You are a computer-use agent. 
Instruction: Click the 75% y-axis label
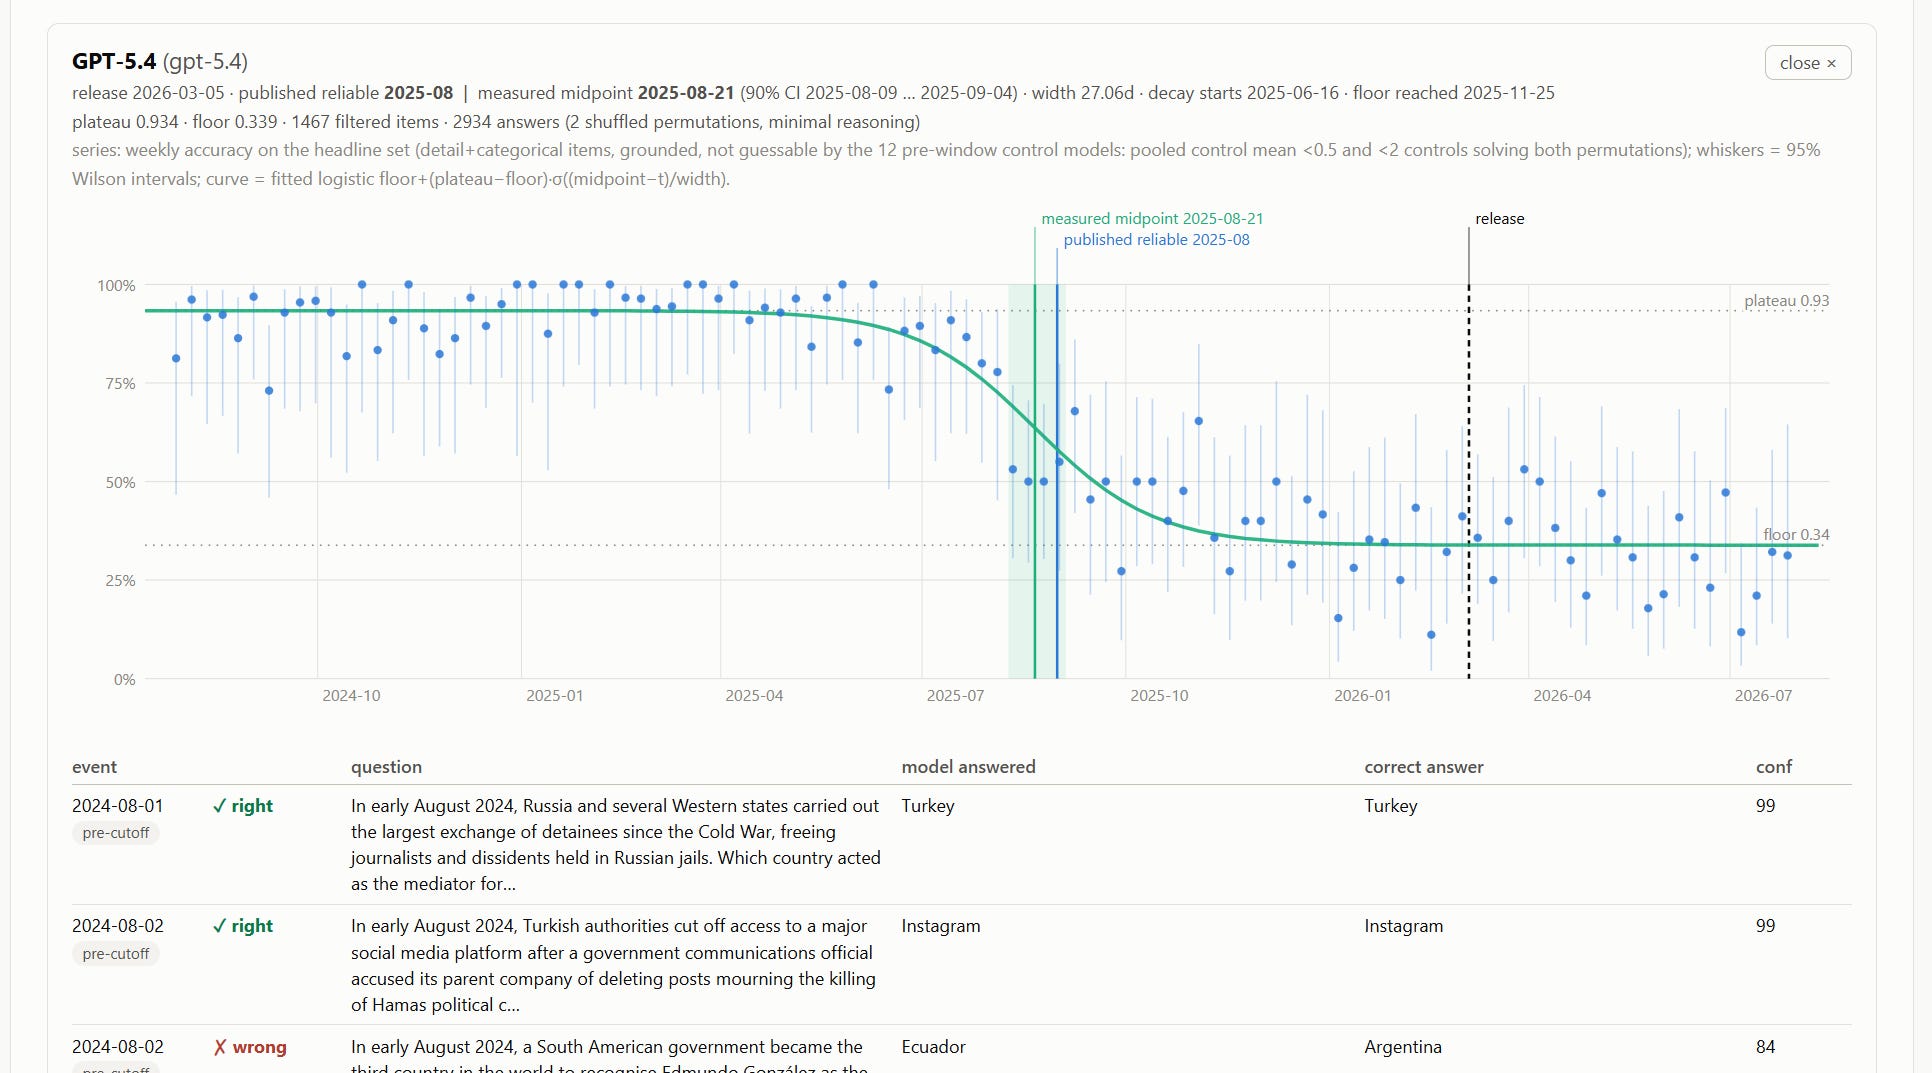pos(119,384)
